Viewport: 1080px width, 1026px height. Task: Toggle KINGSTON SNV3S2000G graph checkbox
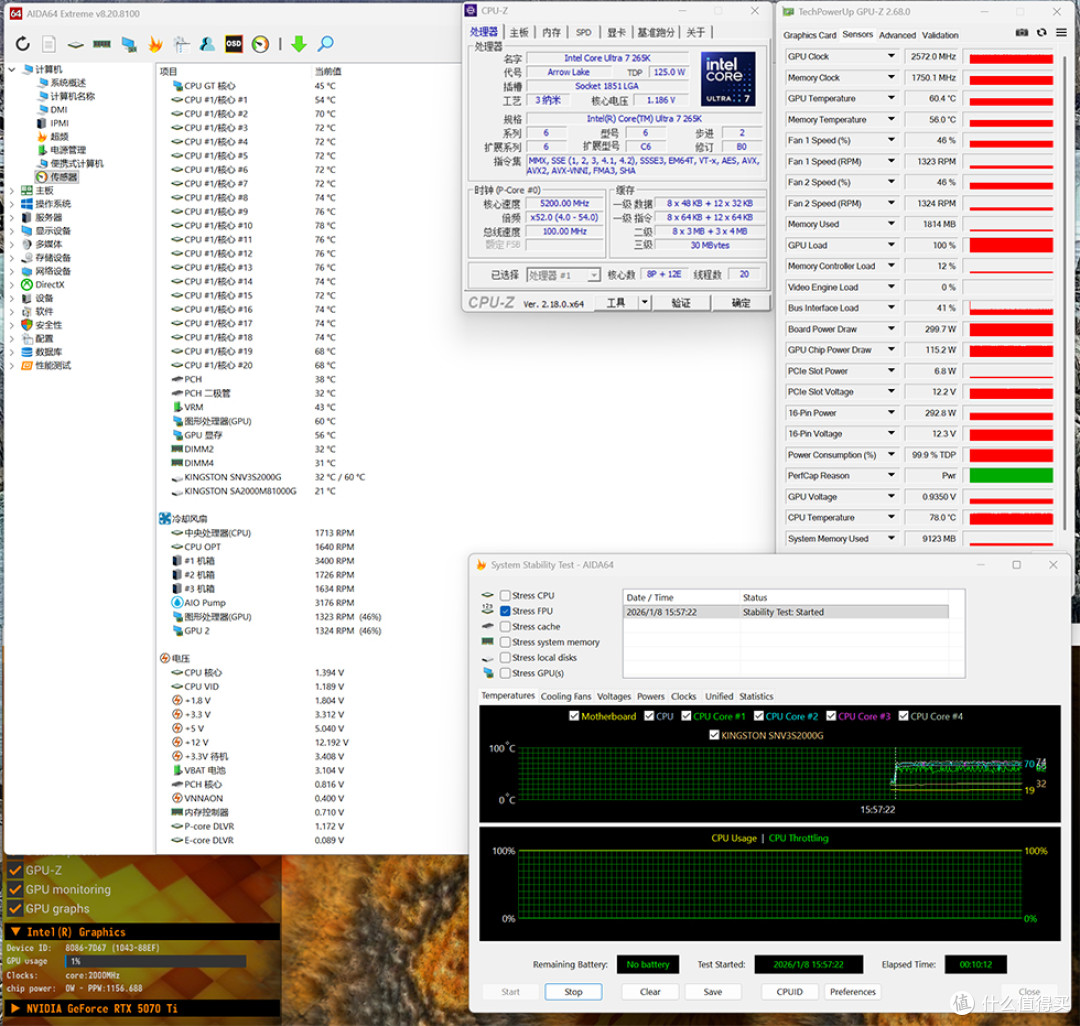point(714,735)
